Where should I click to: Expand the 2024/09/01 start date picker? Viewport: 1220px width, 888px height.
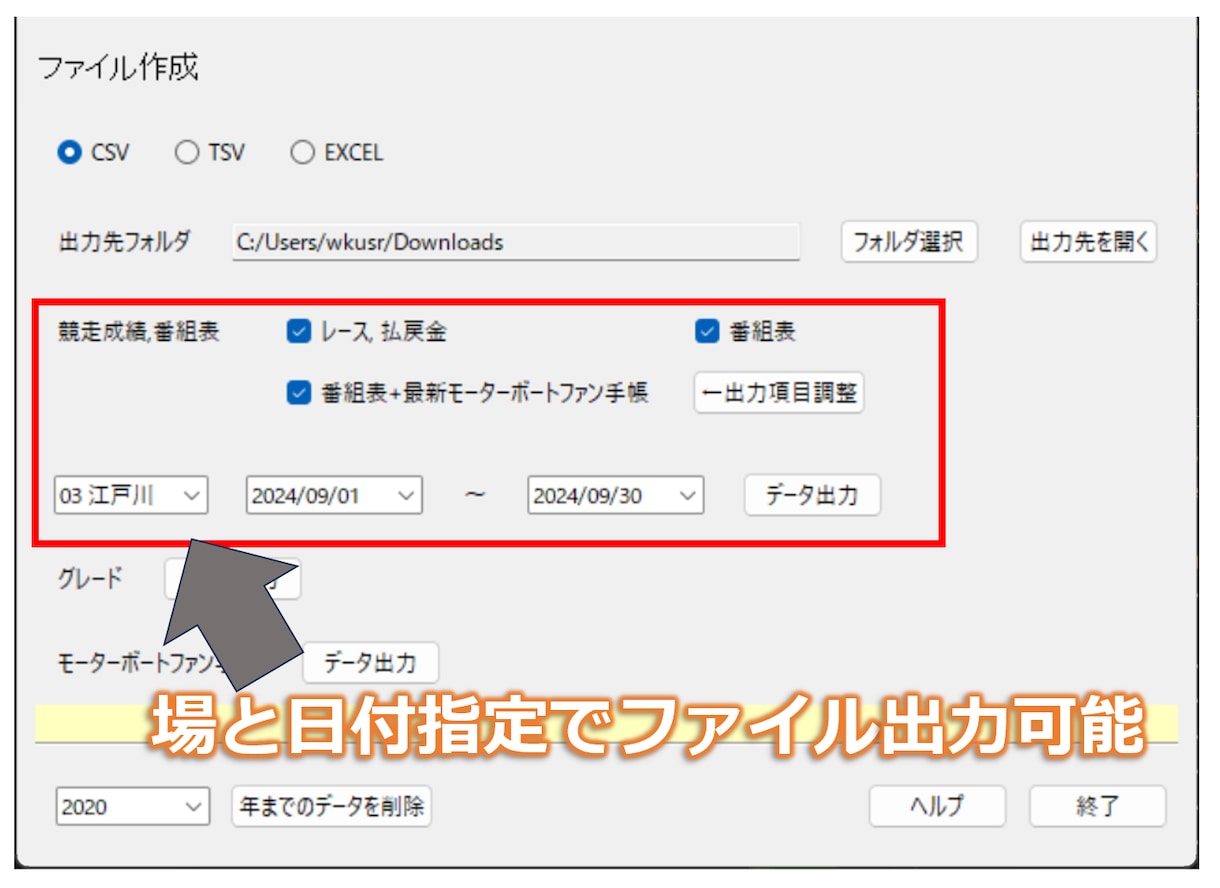coord(334,495)
